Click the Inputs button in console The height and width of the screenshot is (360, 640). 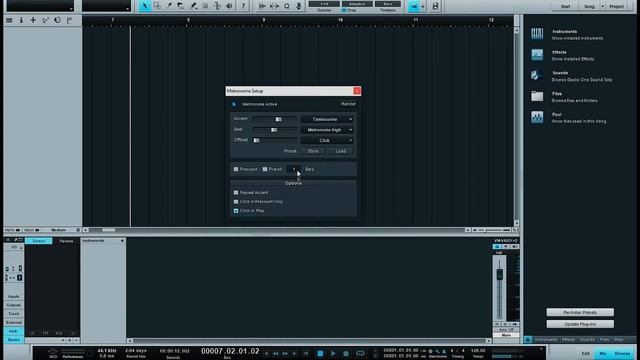click(x=13, y=296)
